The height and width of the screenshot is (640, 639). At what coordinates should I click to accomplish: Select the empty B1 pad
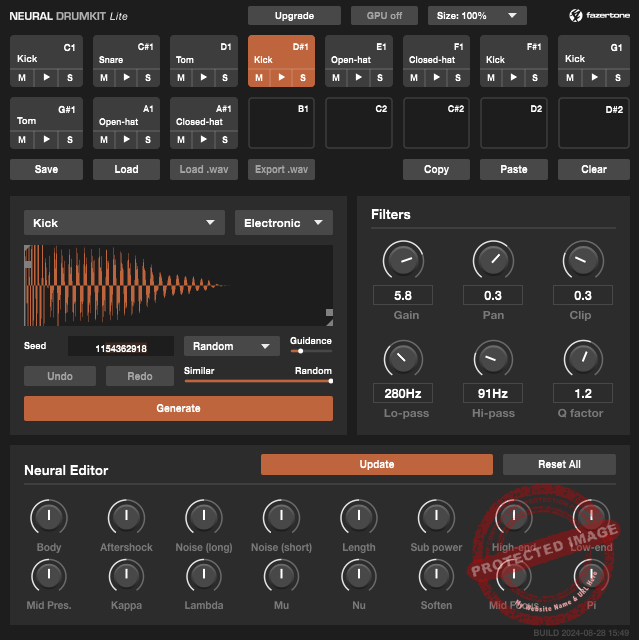point(282,123)
